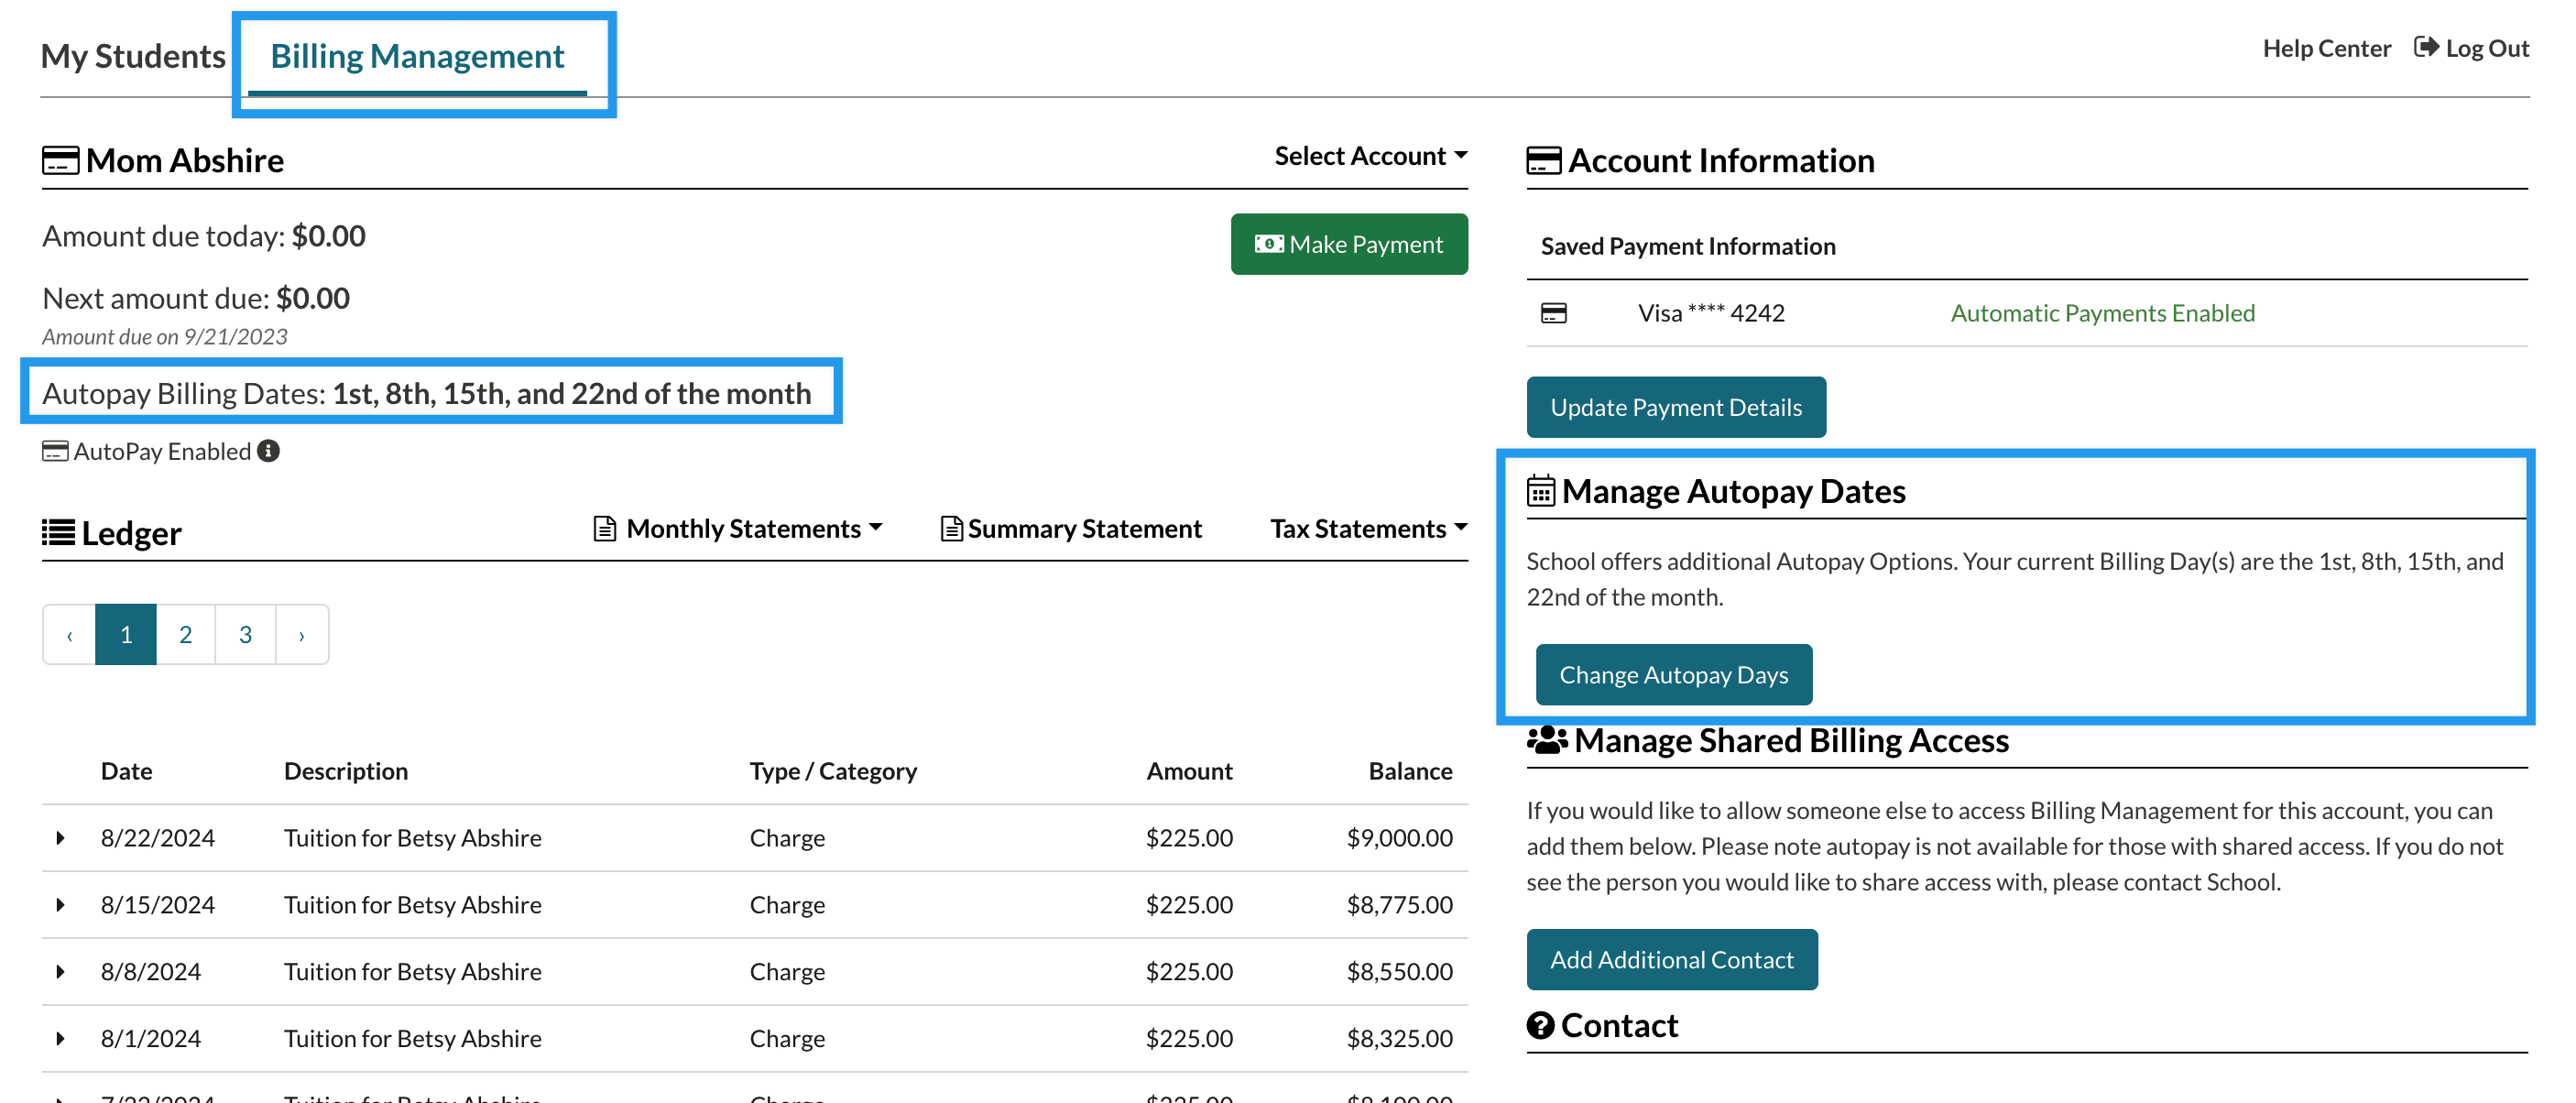The height and width of the screenshot is (1103, 2576).
Task: Click the Summary Statement document icon
Action: coord(951,528)
